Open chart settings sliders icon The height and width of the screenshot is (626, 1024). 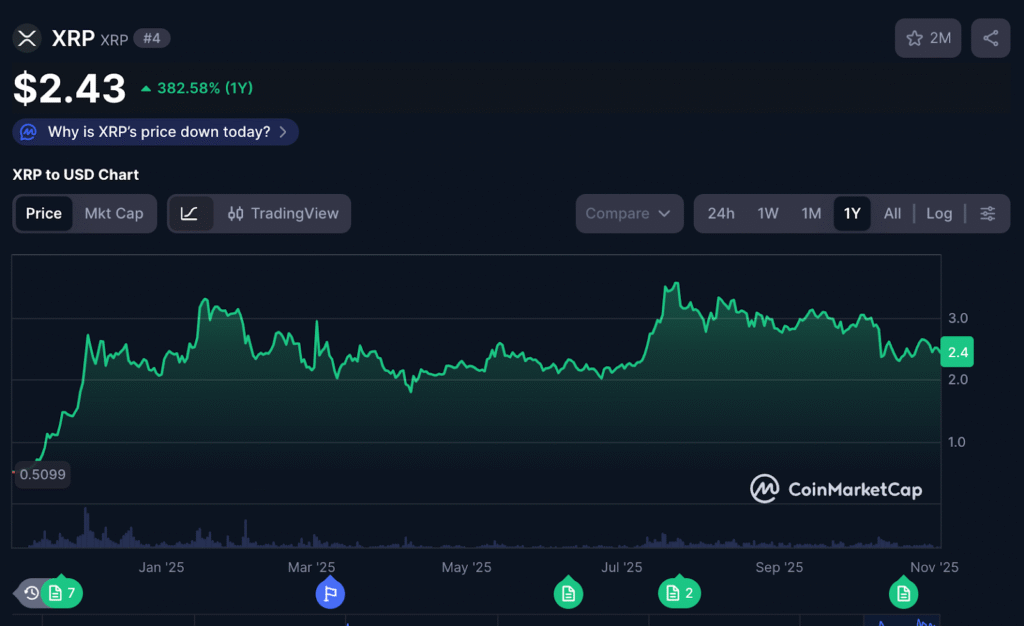(987, 213)
